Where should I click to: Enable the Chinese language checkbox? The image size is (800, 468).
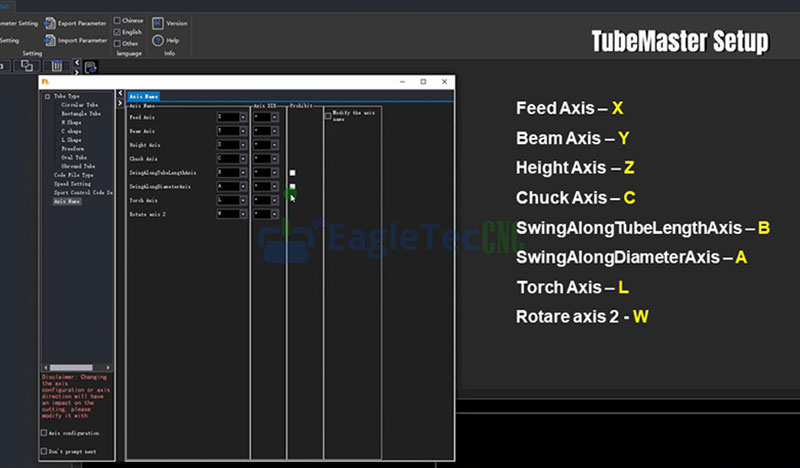point(117,20)
